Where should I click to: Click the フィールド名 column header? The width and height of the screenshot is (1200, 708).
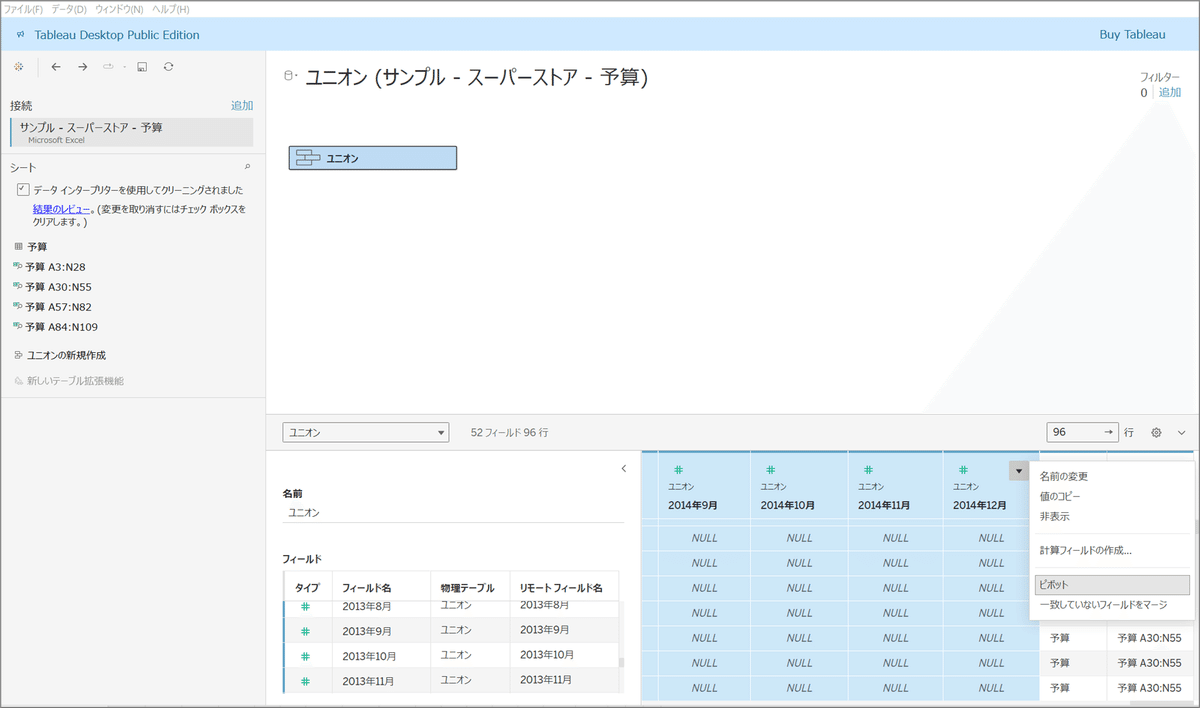(367, 588)
